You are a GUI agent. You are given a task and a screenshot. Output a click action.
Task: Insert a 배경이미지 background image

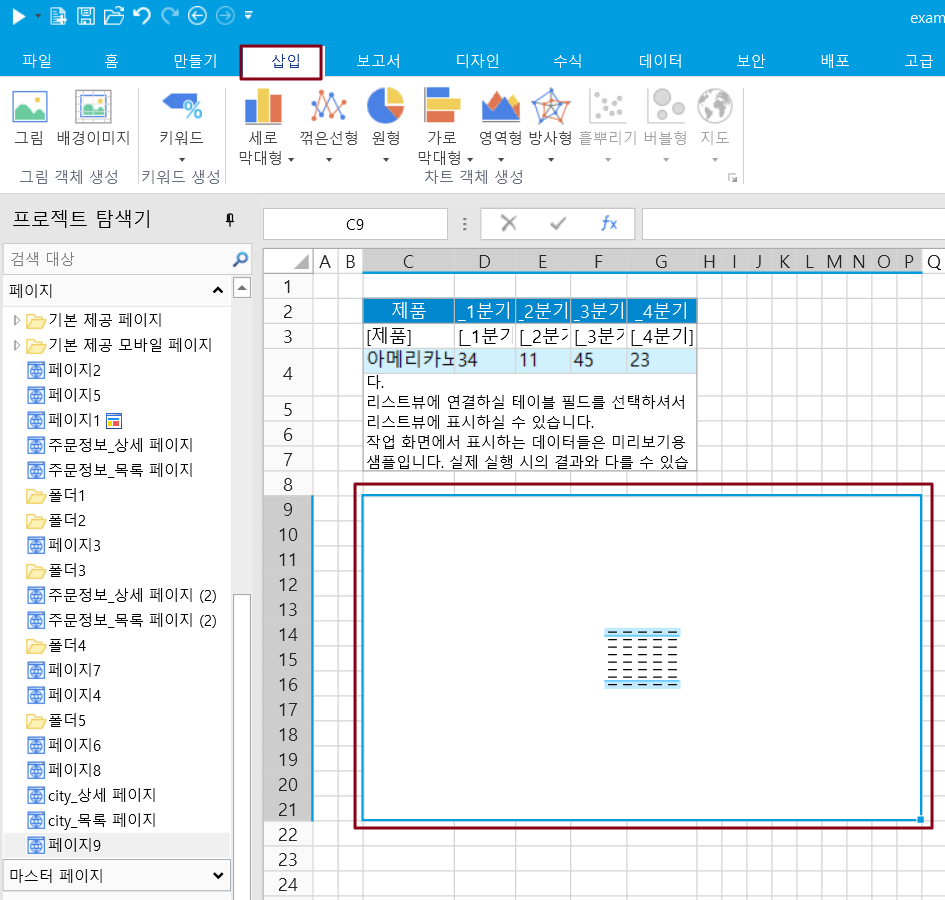93,116
